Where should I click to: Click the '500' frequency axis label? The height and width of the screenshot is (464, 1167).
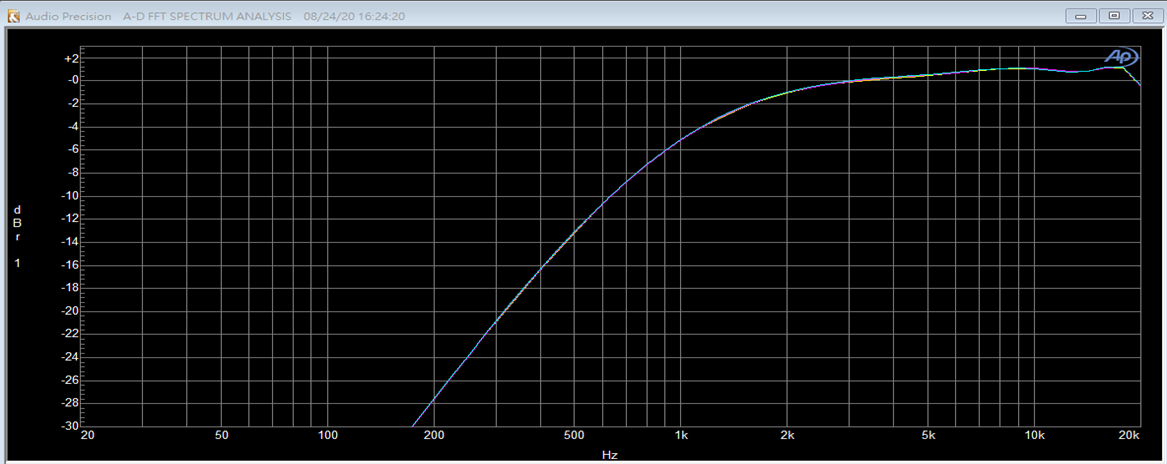574,437
